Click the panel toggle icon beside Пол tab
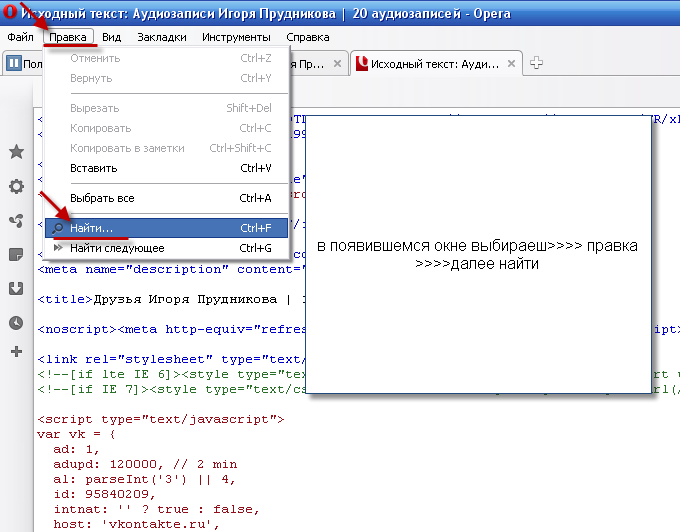The height and width of the screenshot is (532, 680). pyautogui.click(x=13, y=64)
